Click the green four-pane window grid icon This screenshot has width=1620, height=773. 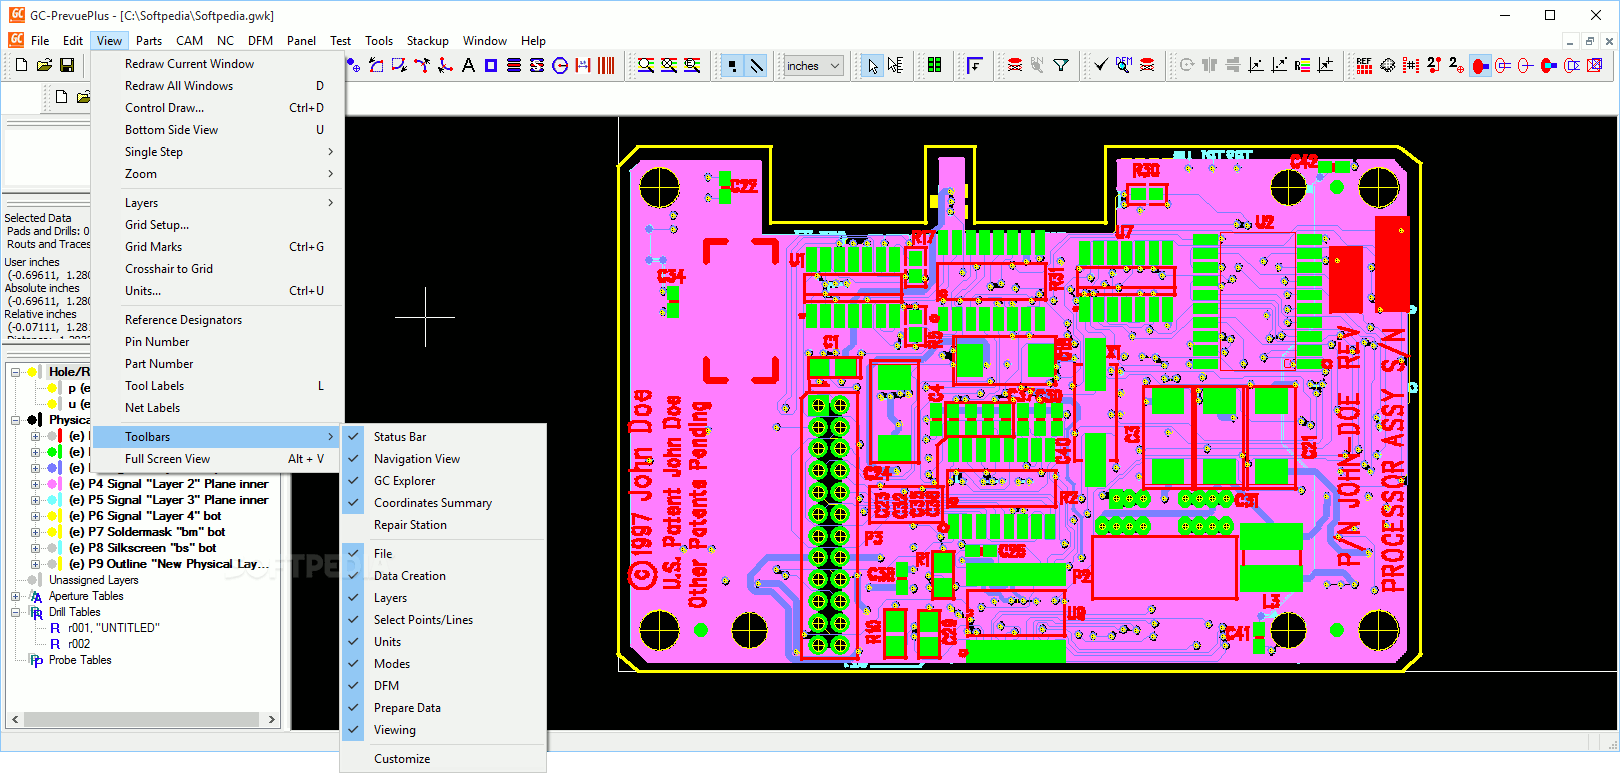934,66
